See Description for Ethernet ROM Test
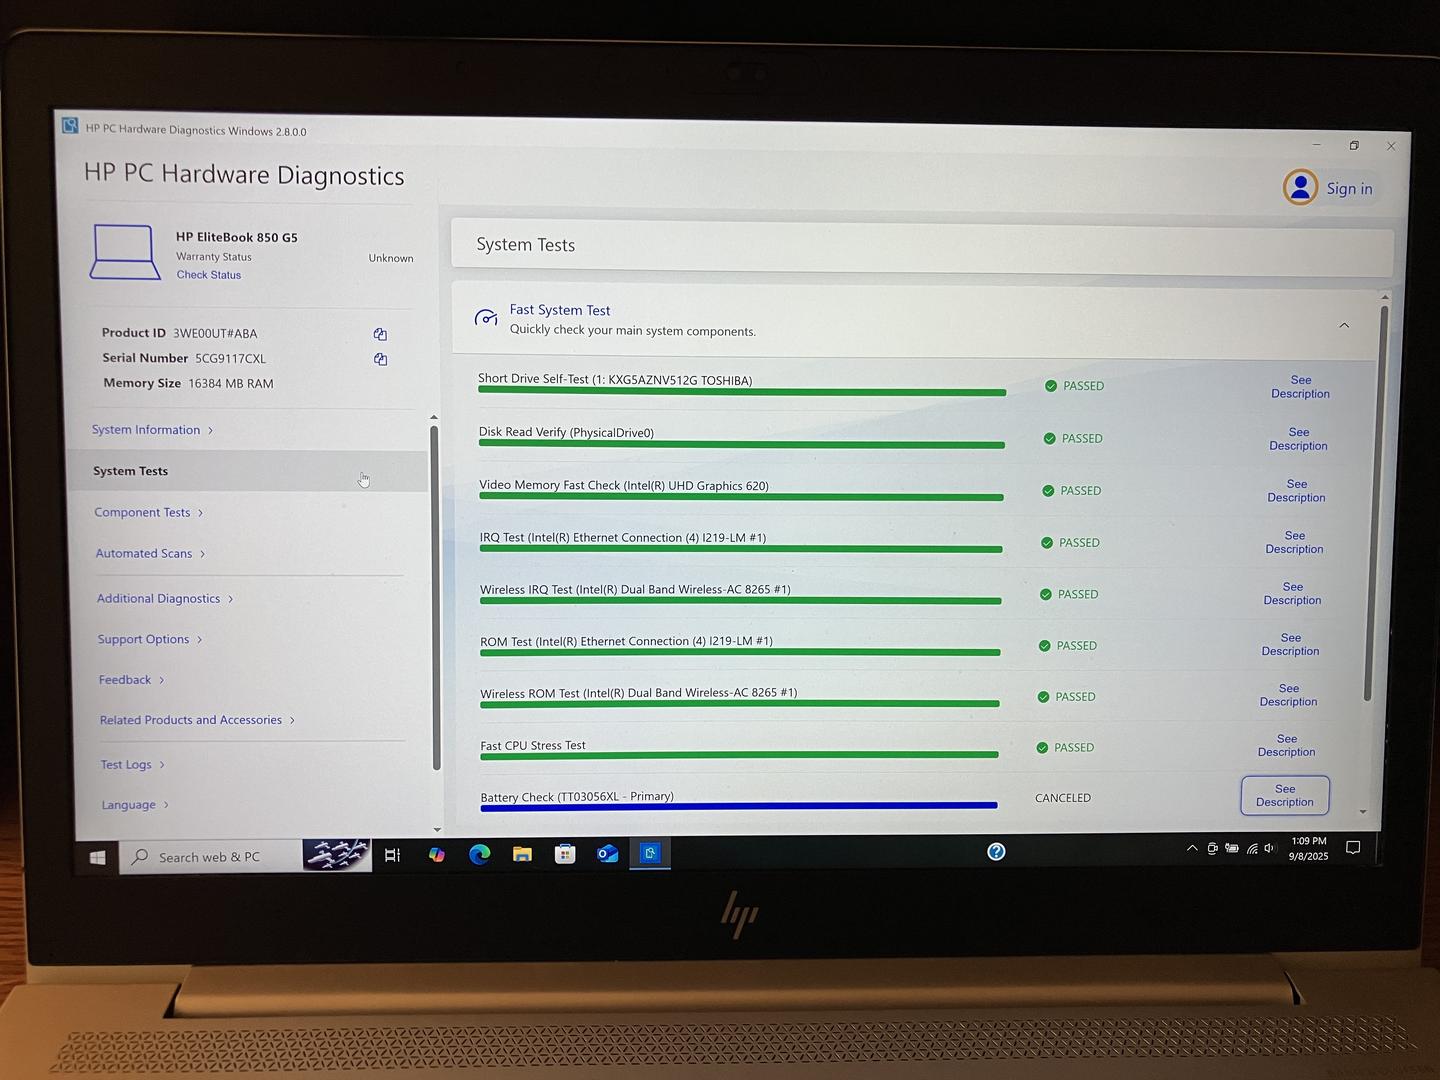The width and height of the screenshot is (1440, 1080). 1290,645
